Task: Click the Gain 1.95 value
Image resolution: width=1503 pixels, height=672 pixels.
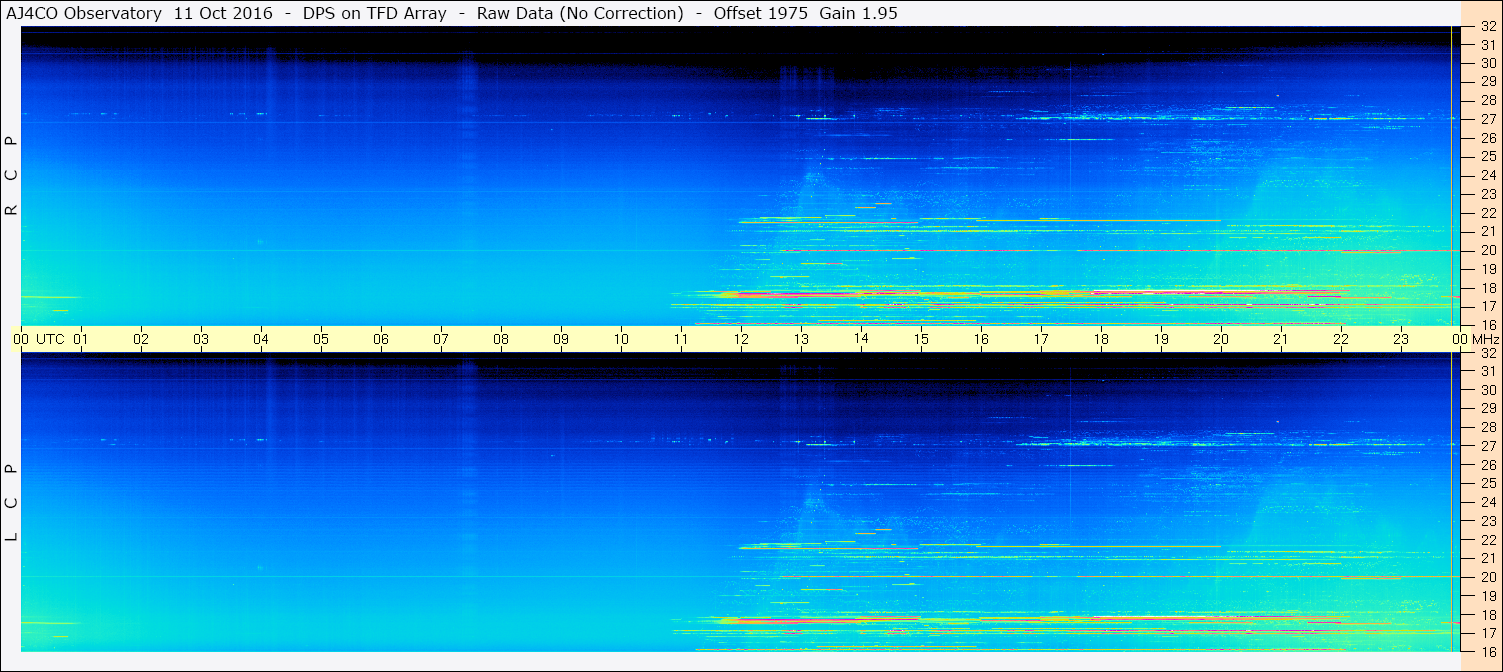Action: 858,13
